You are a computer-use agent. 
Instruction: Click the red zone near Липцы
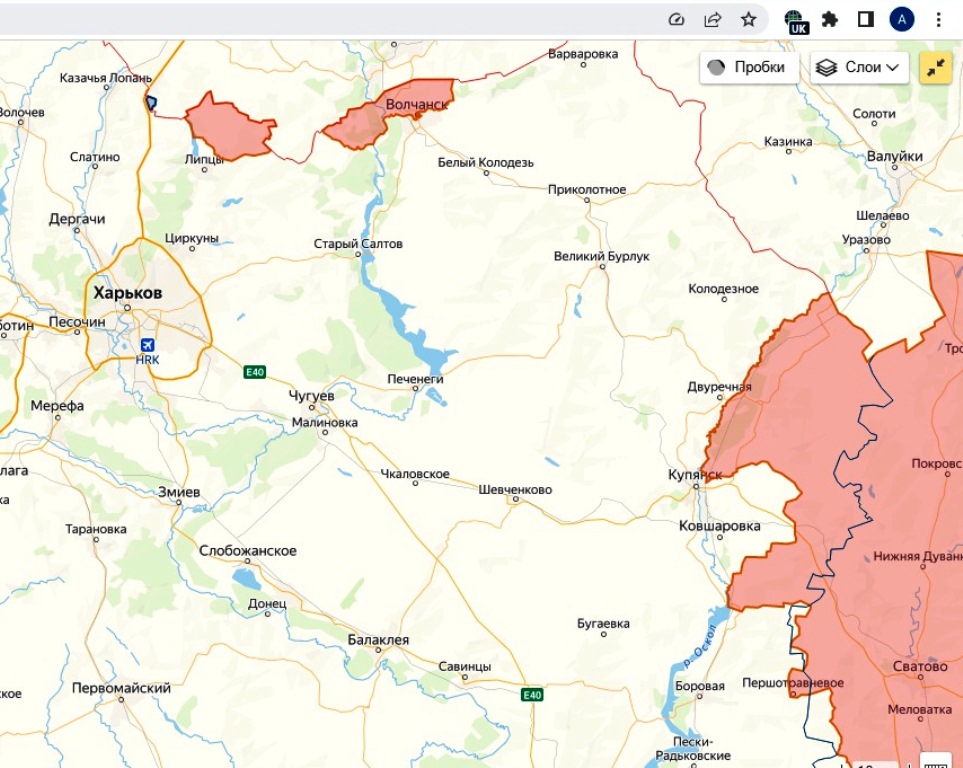pyautogui.click(x=230, y=128)
